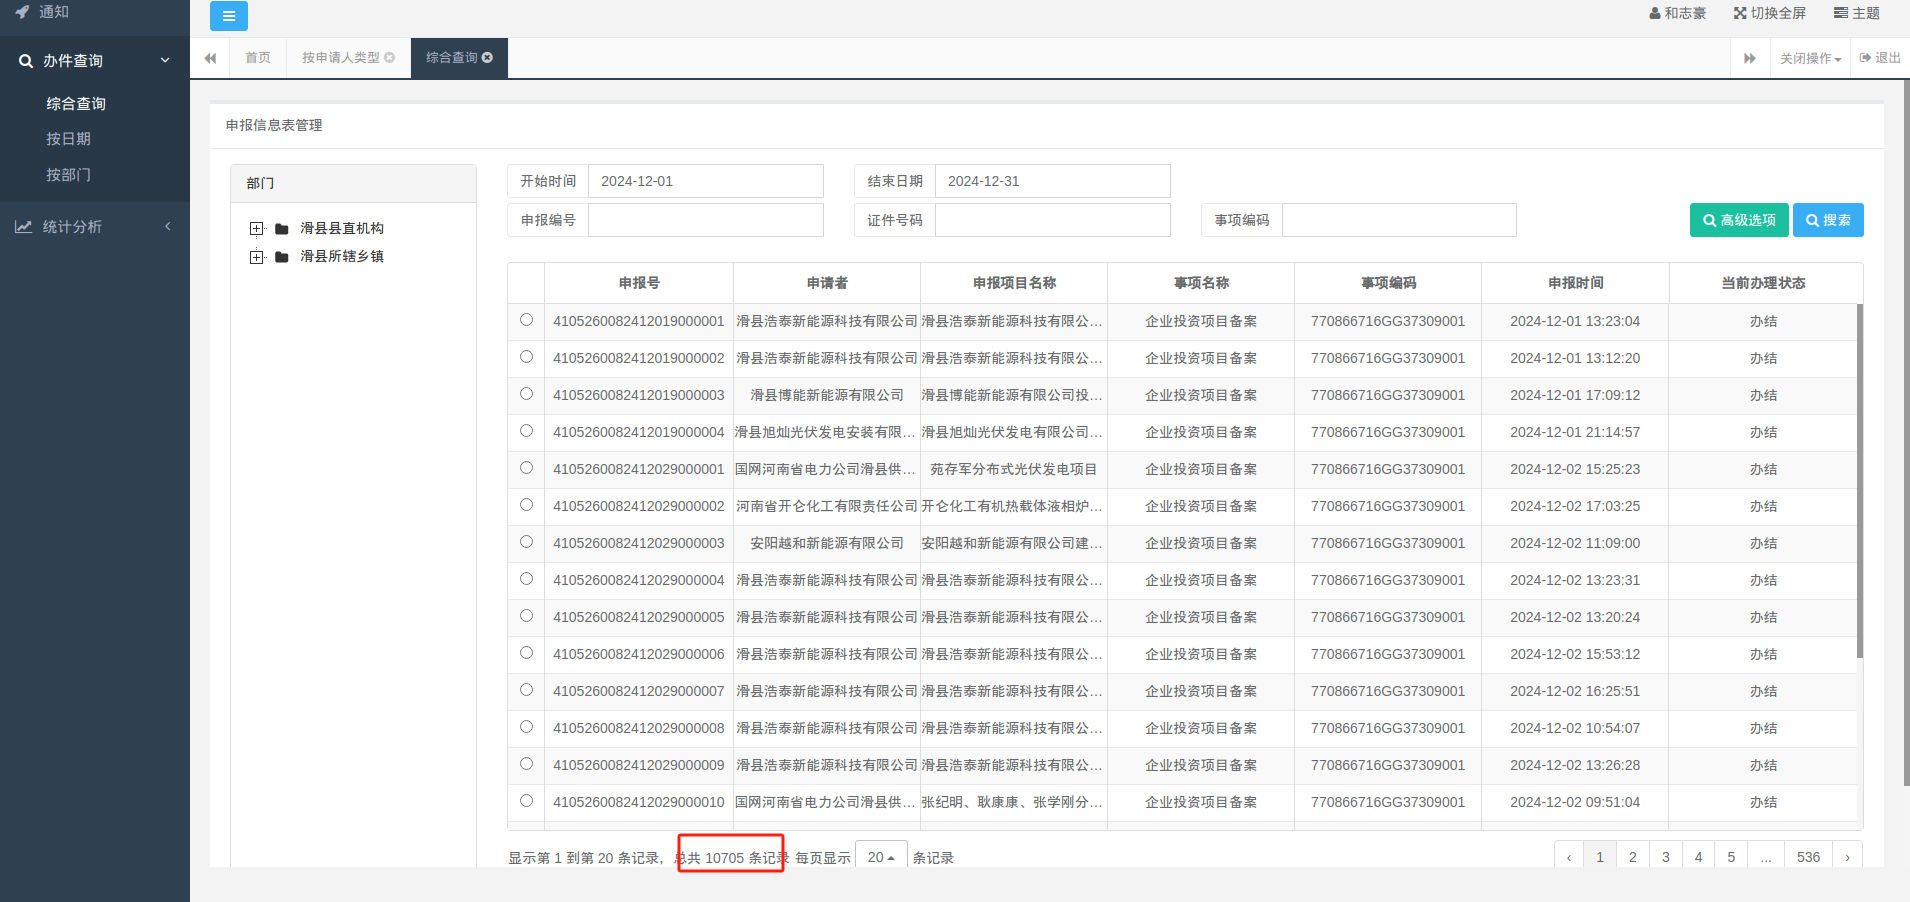Expand the 滑县所辖乡镇 tree node
This screenshot has width=1910, height=902.
(x=257, y=257)
